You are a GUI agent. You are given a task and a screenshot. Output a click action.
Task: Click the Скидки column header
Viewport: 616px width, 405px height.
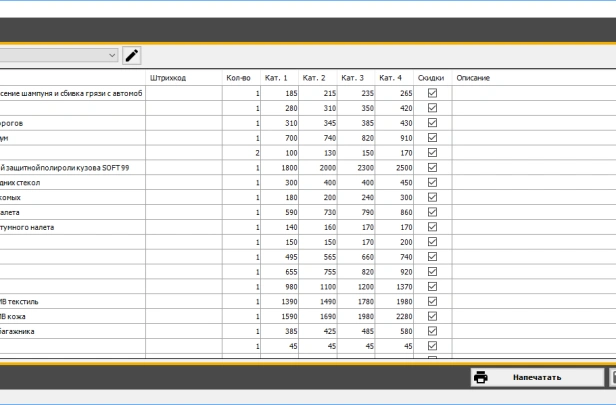[431, 78]
